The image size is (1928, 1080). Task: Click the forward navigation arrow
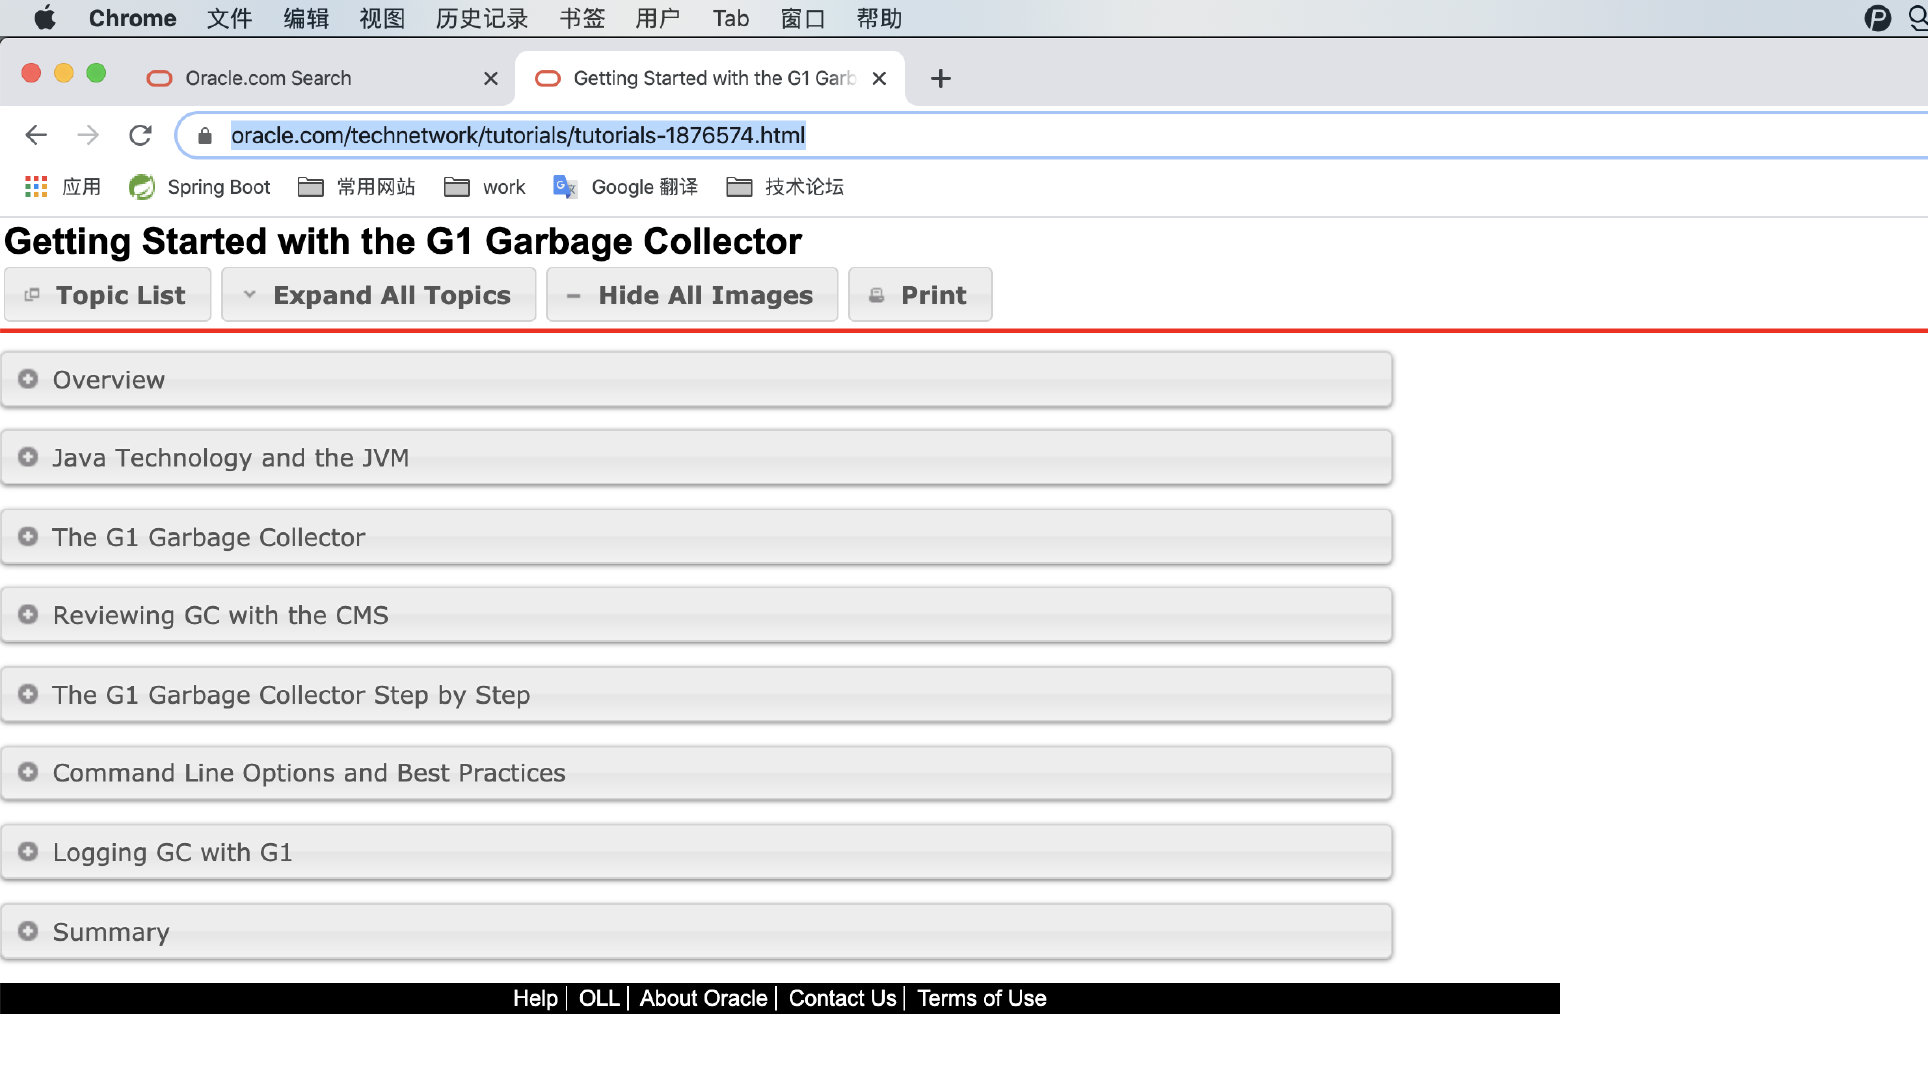pyautogui.click(x=88, y=135)
